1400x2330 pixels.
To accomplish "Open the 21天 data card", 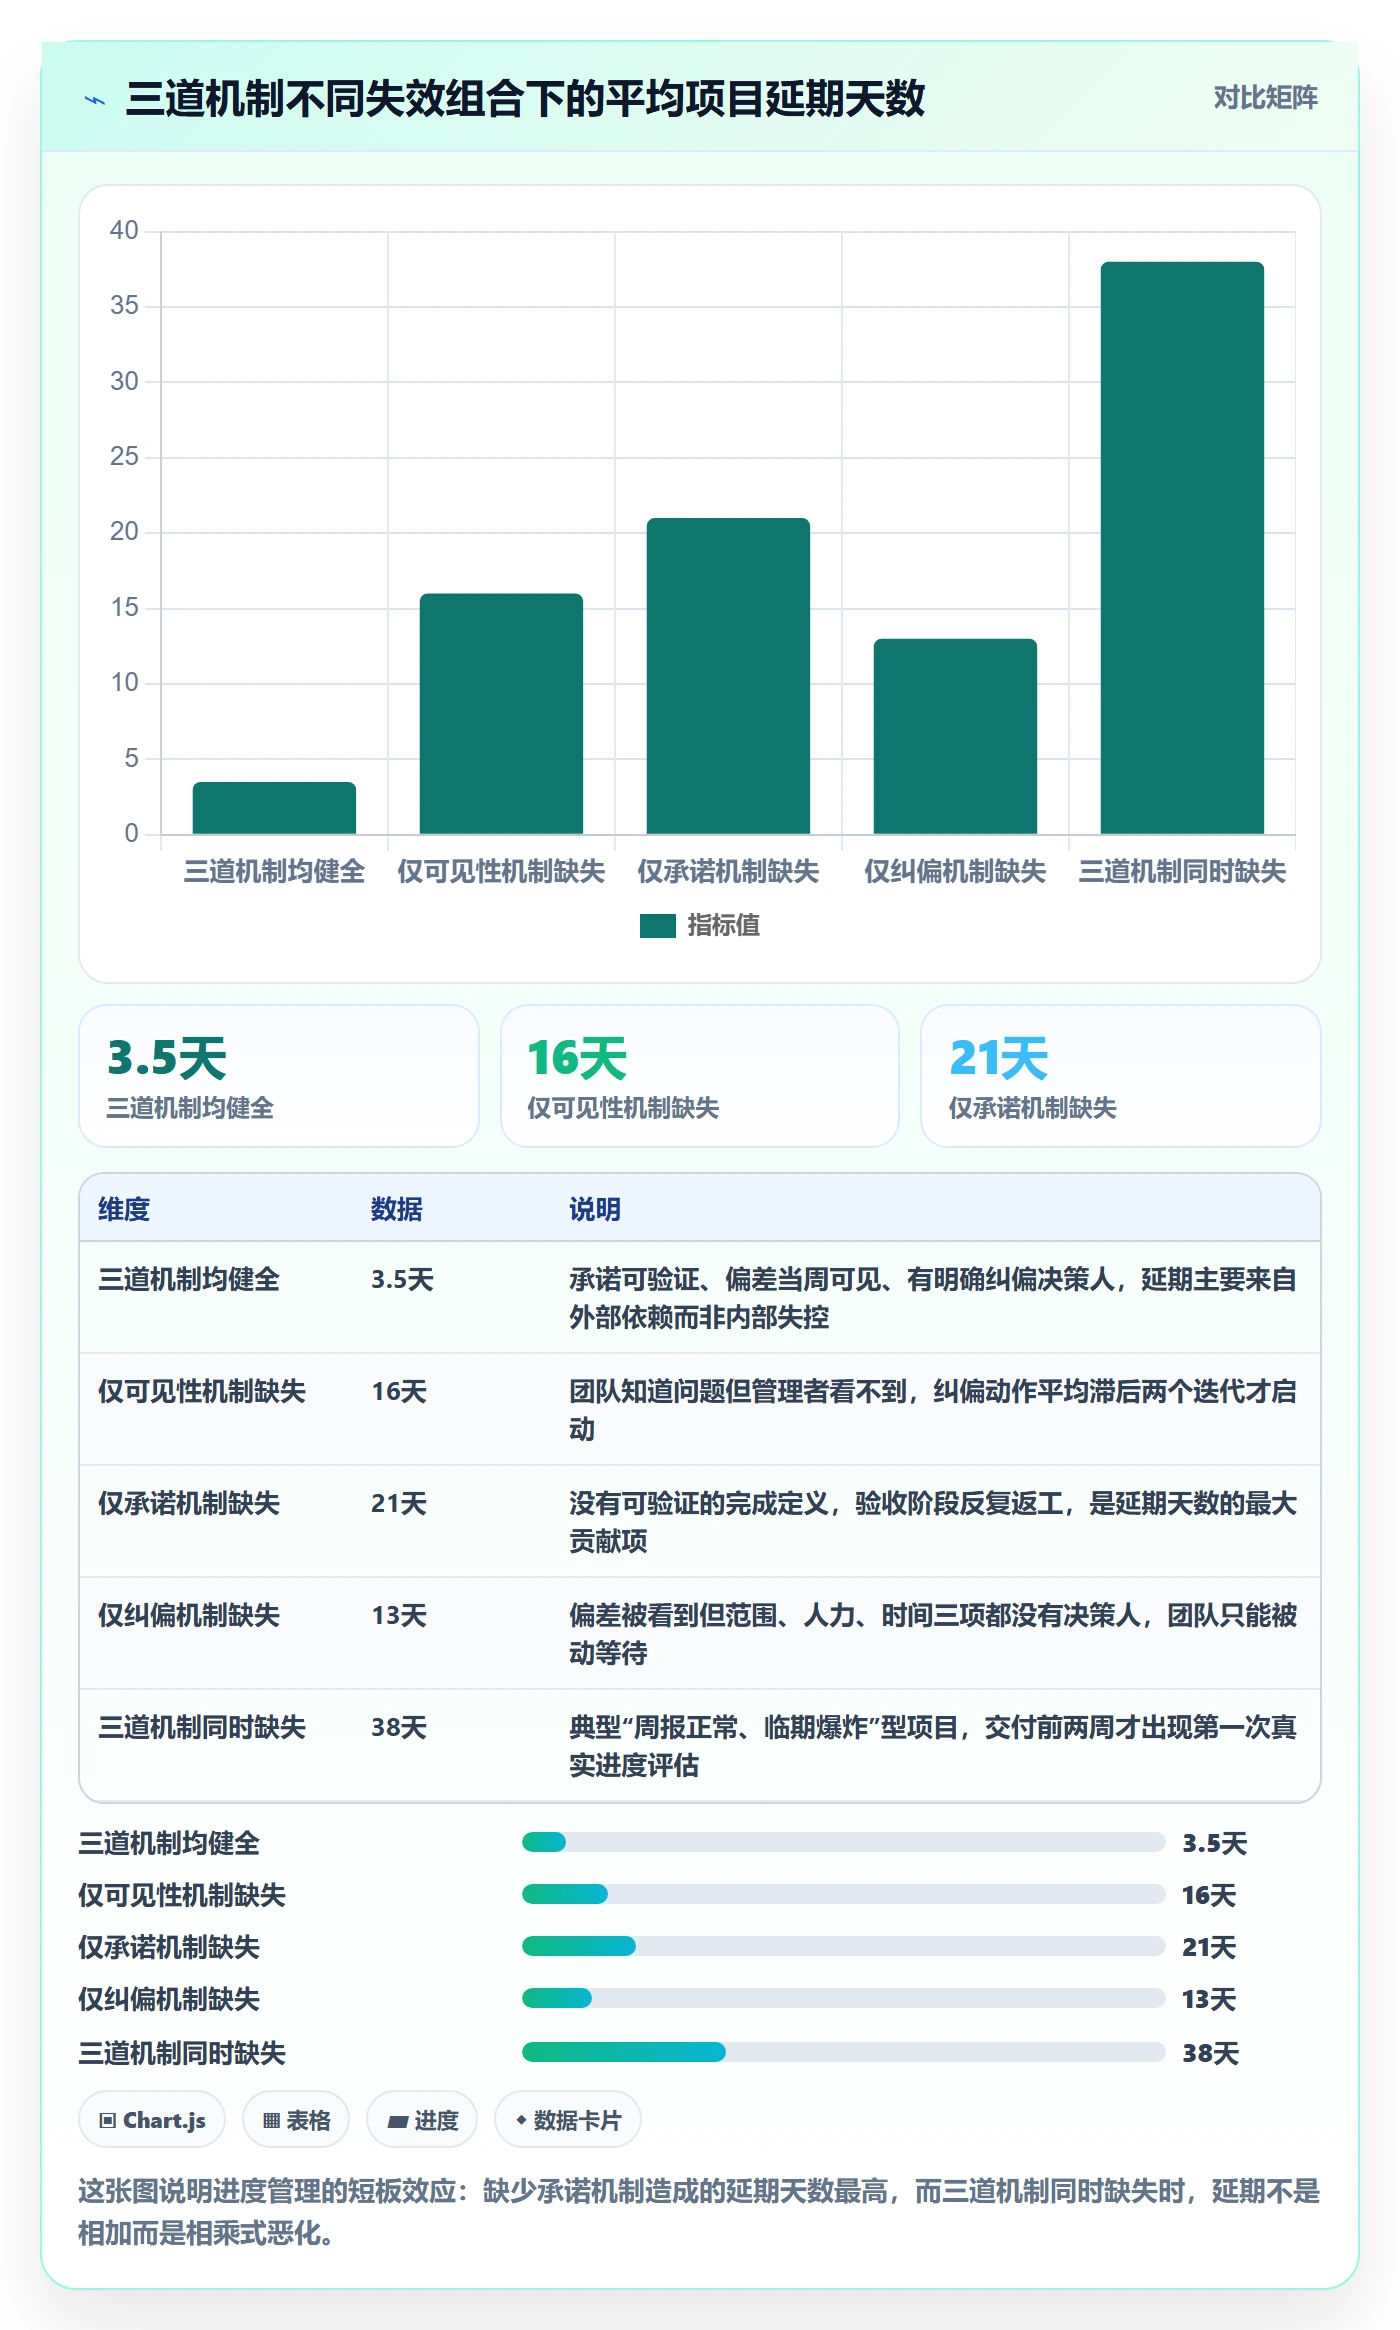I will tap(1121, 1076).
